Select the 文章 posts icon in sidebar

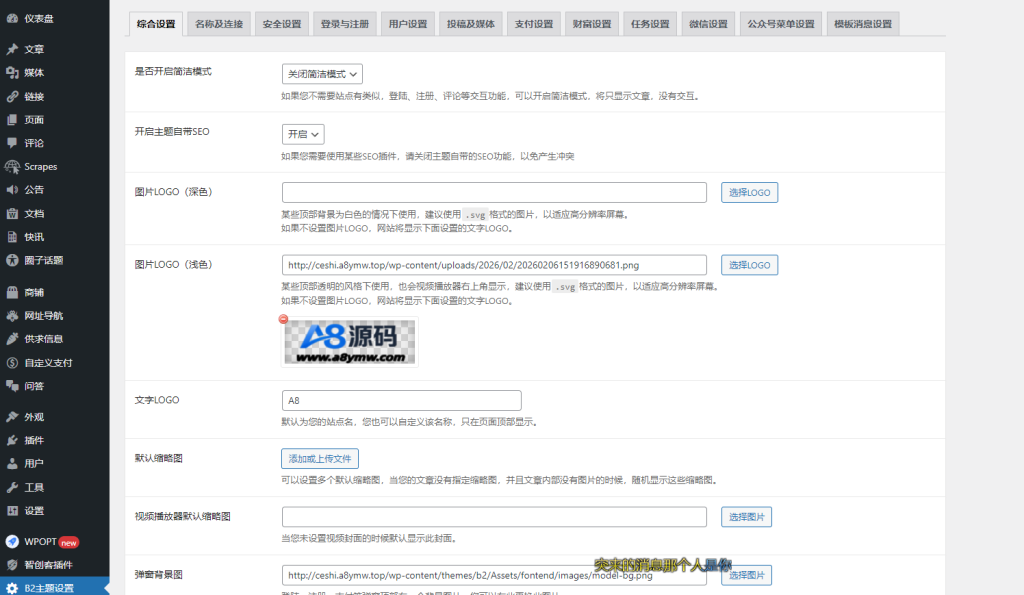pyautogui.click(x=14, y=47)
